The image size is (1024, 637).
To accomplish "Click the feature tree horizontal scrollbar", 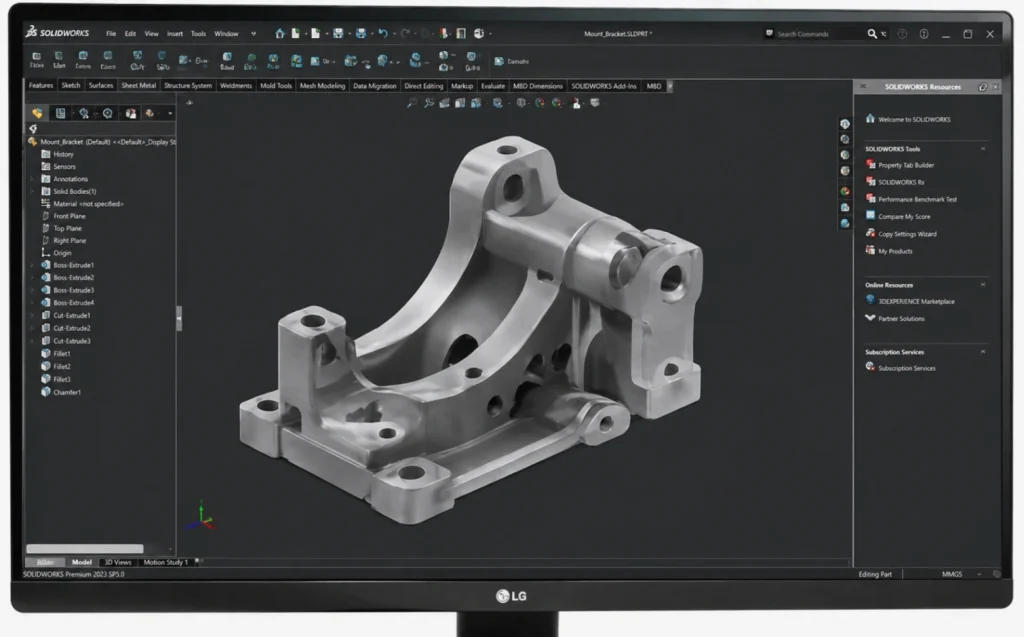I will tap(85, 549).
